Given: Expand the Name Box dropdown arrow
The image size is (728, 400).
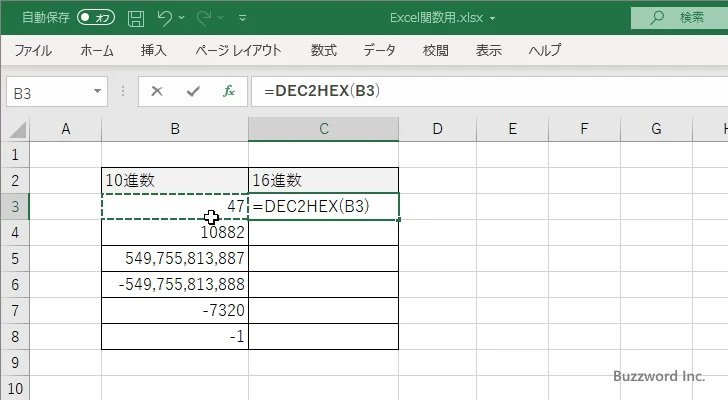Looking at the screenshot, I should coord(97,91).
